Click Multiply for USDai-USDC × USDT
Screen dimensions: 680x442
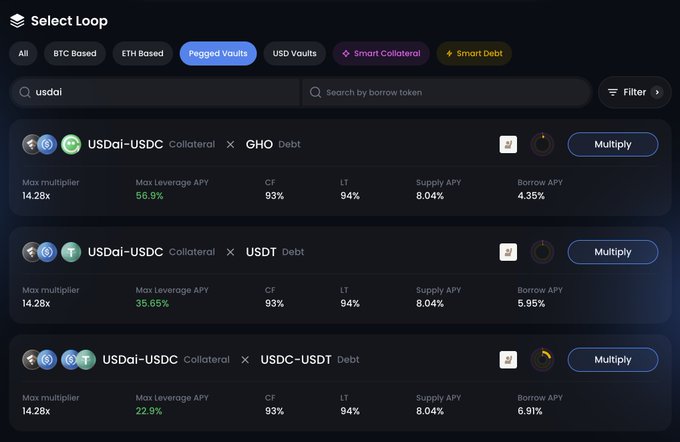(x=613, y=252)
